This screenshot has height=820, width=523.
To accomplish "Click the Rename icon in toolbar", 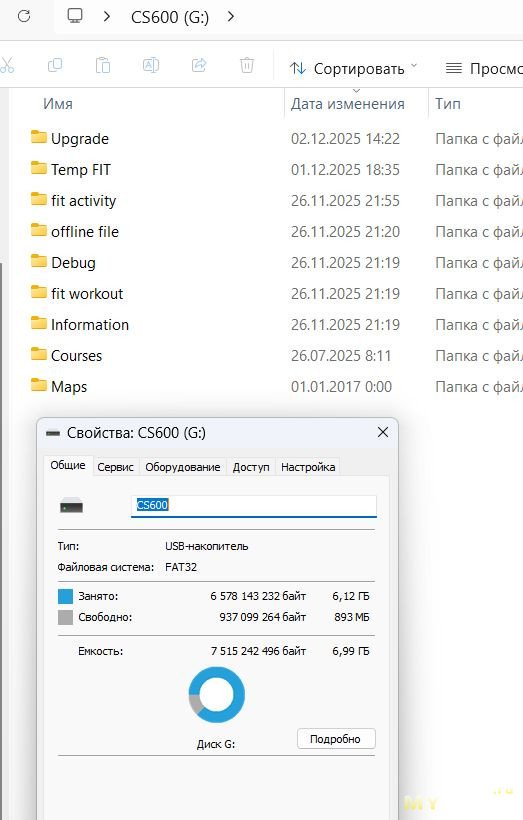I will pos(151,65).
